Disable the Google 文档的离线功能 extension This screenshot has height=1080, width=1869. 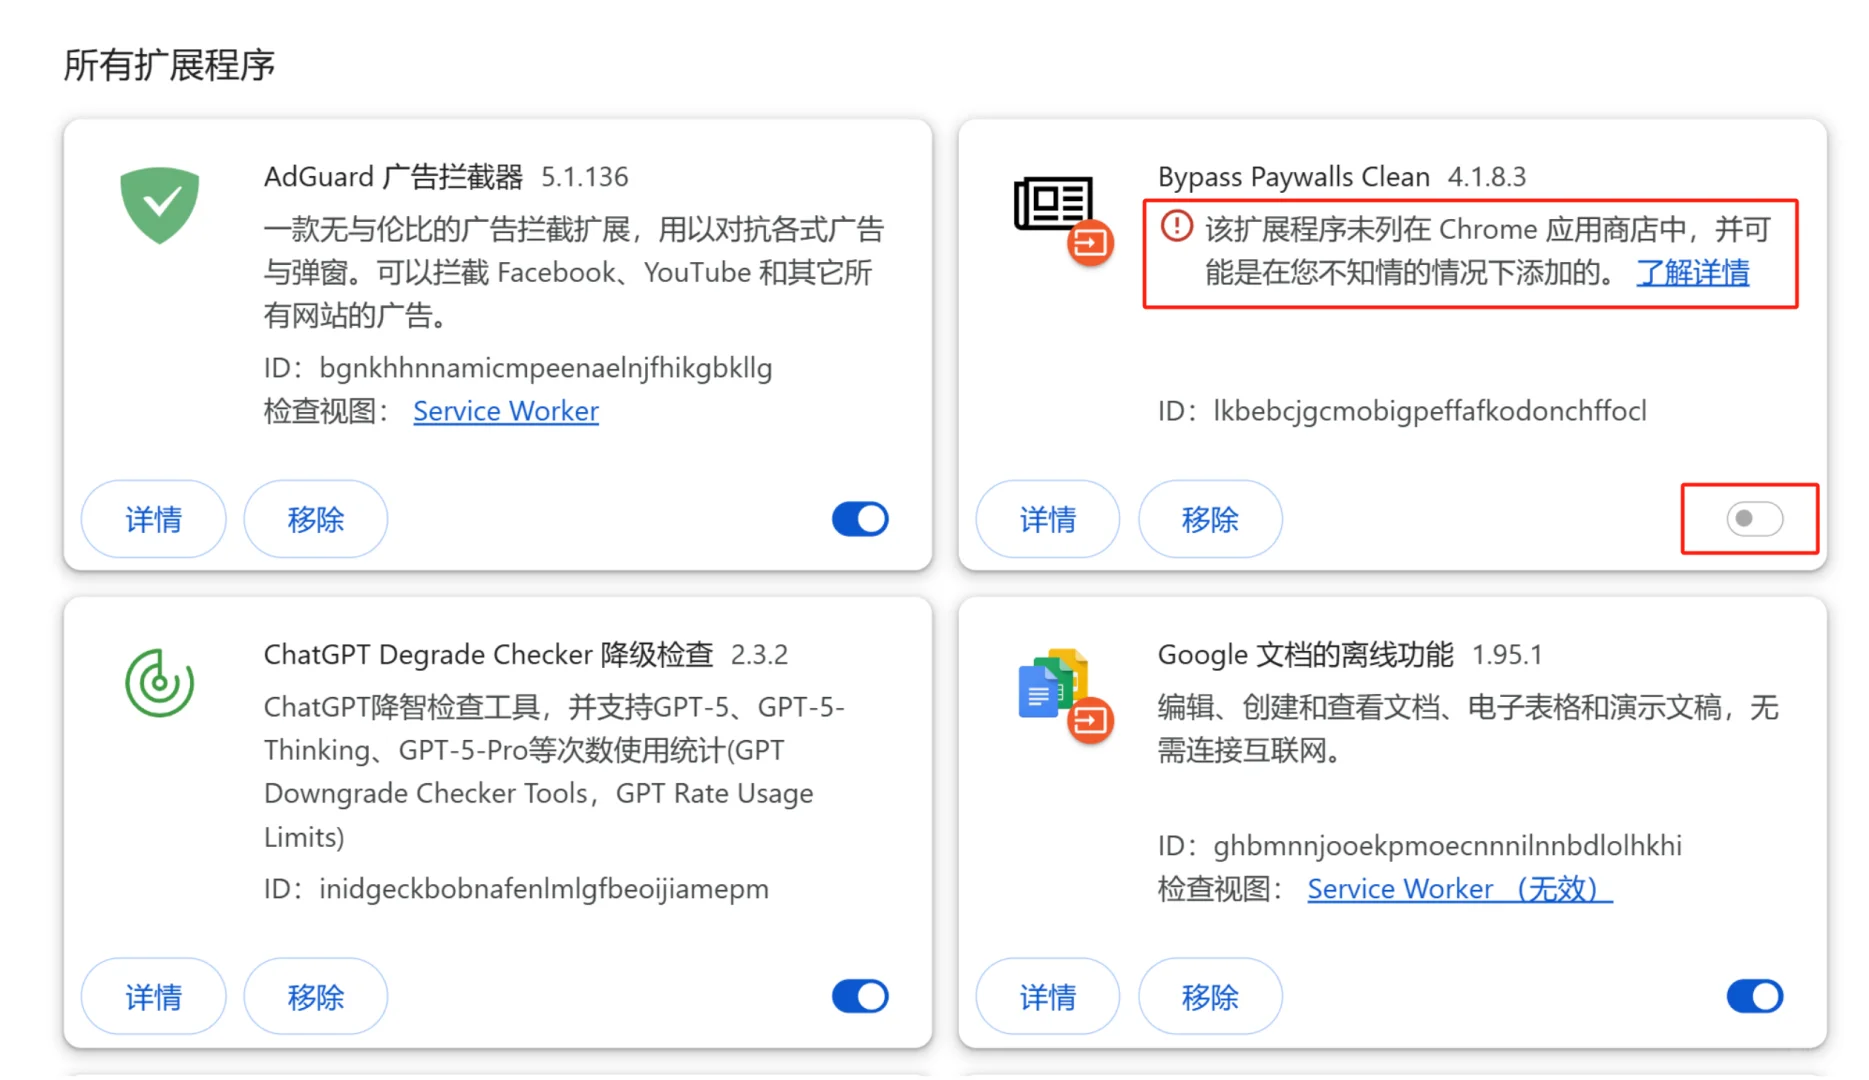(1754, 996)
